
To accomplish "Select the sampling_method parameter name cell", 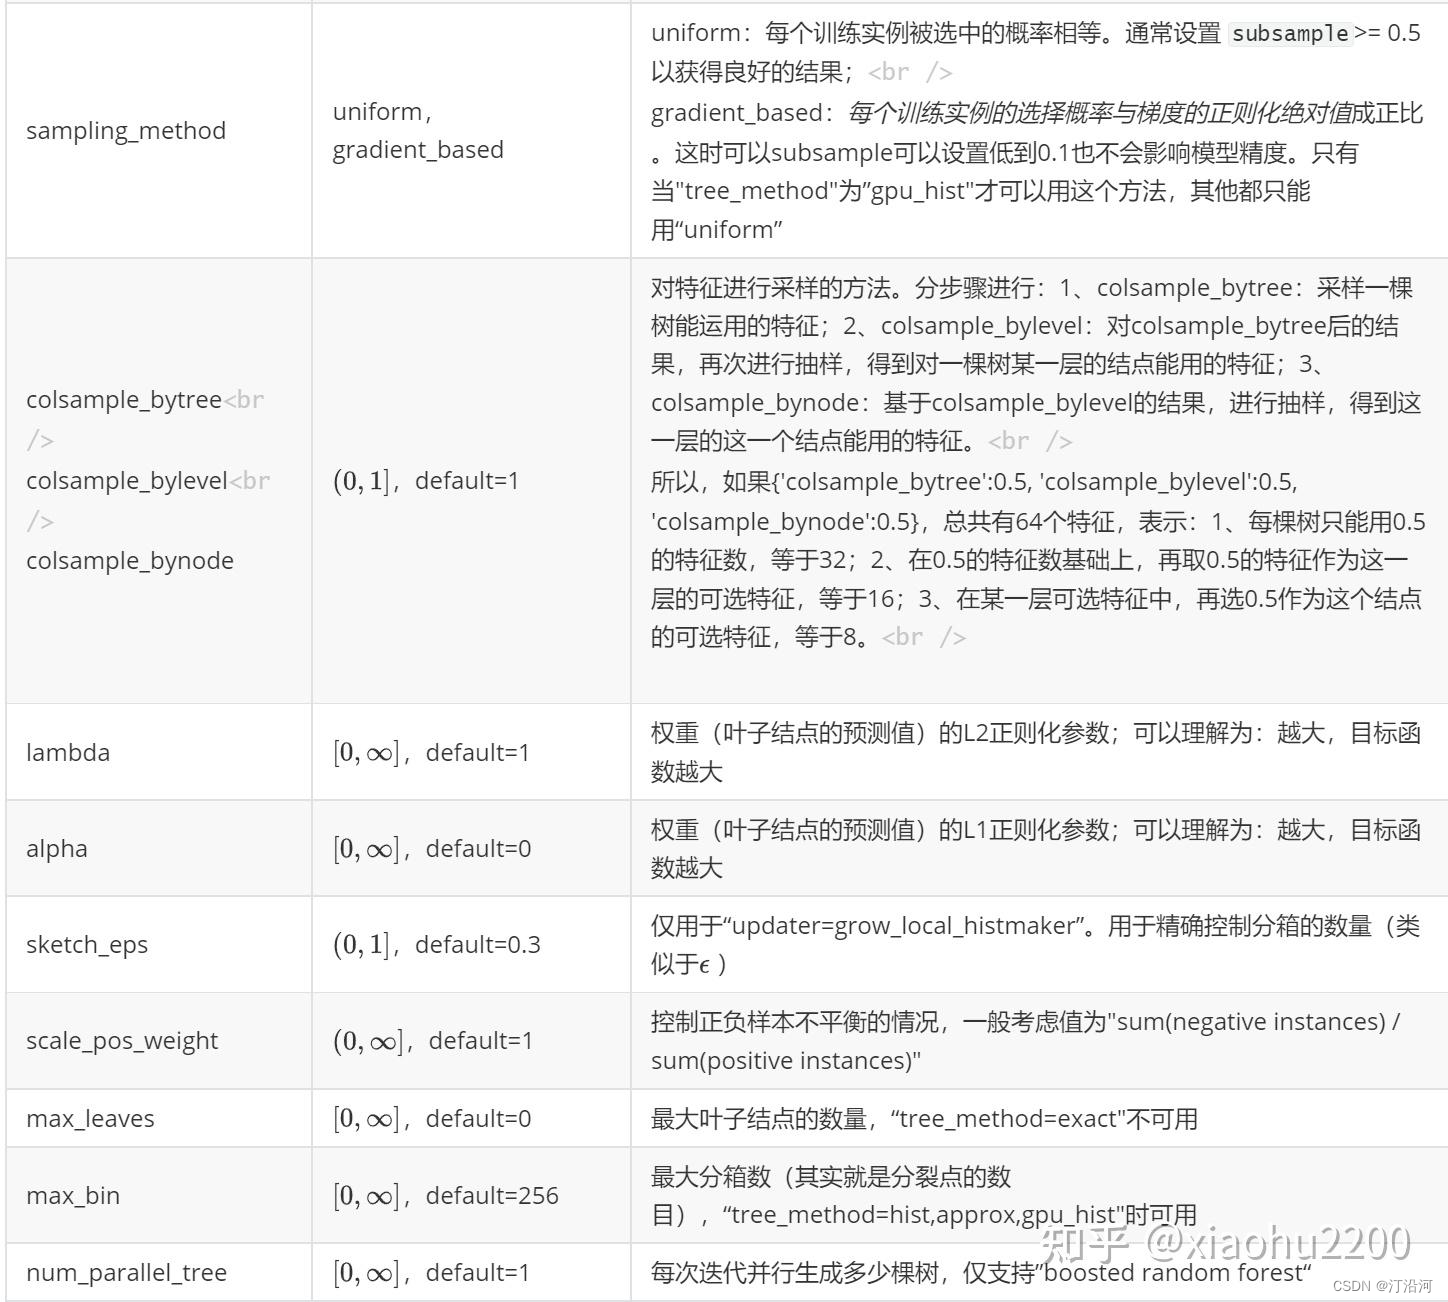I will pyautogui.click(x=159, y=130).
